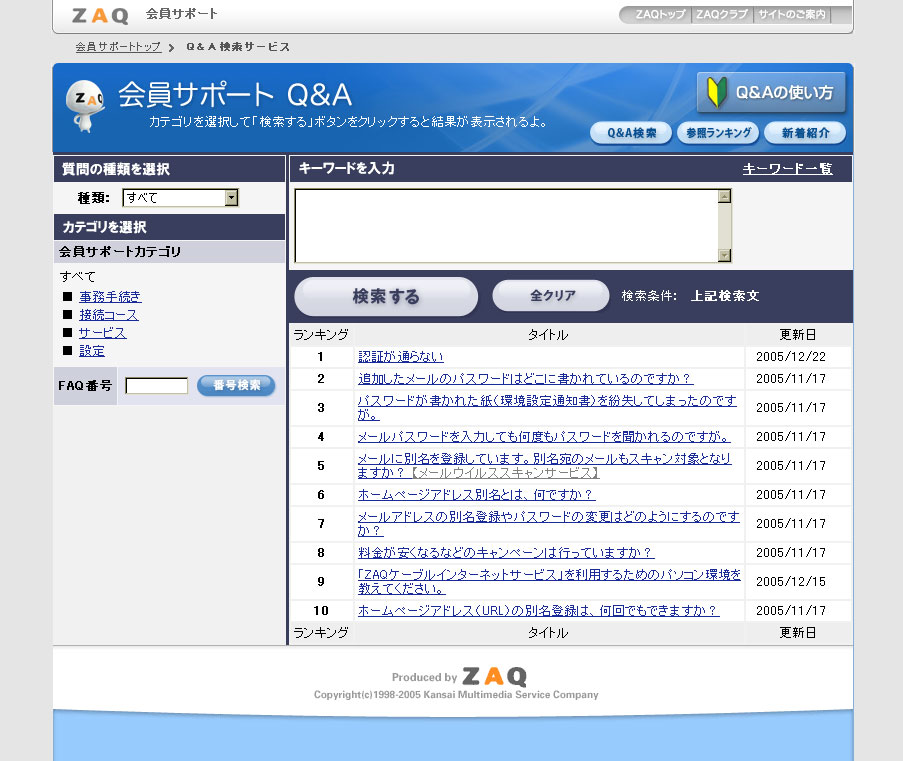Click the ZAQ logo in header

tap(100, 15)
